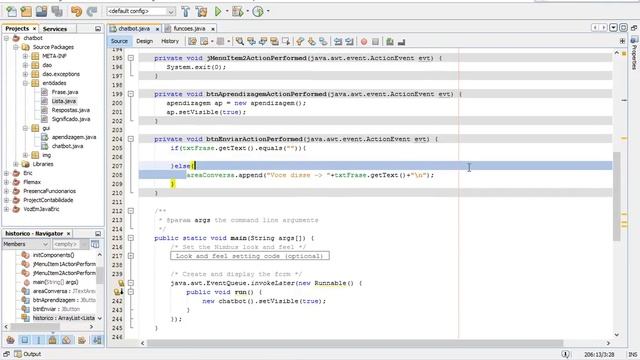Open the History view
The width and height of the screenshot is (640, 360).
[x=170, y=41]
